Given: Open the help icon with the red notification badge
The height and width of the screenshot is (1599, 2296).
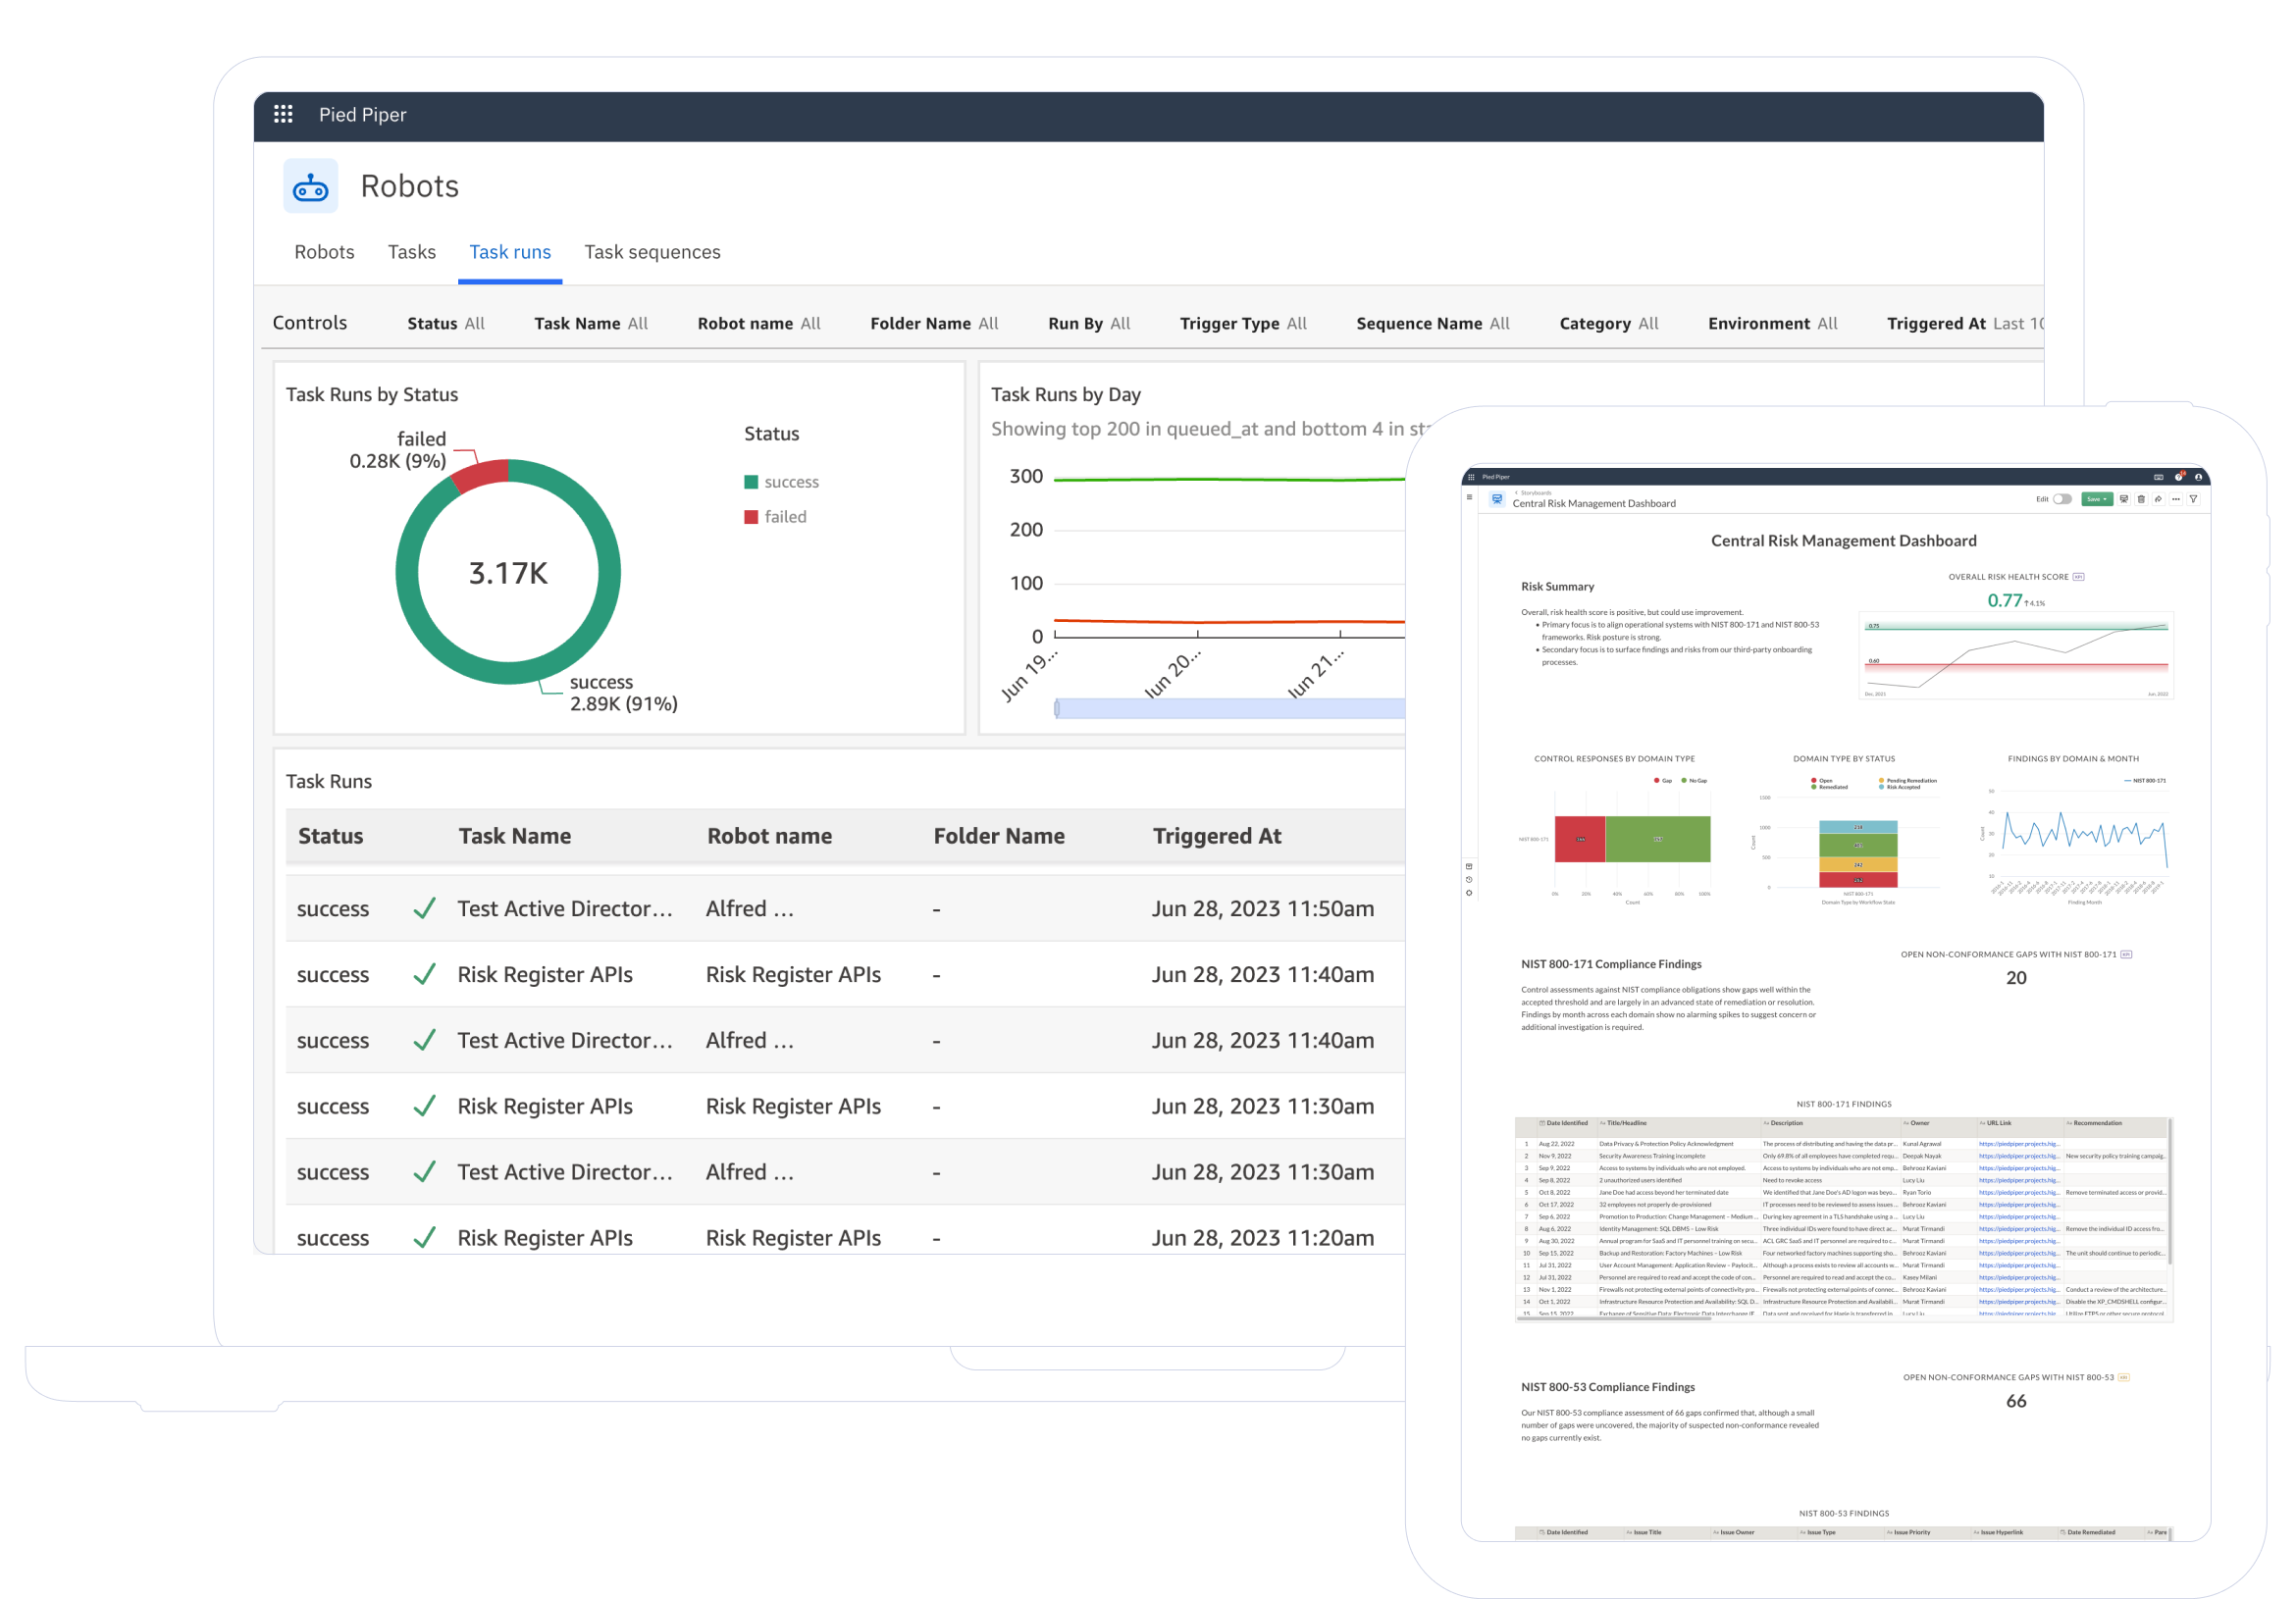Looking at the screenshot, I should [x=2179, y=477].
